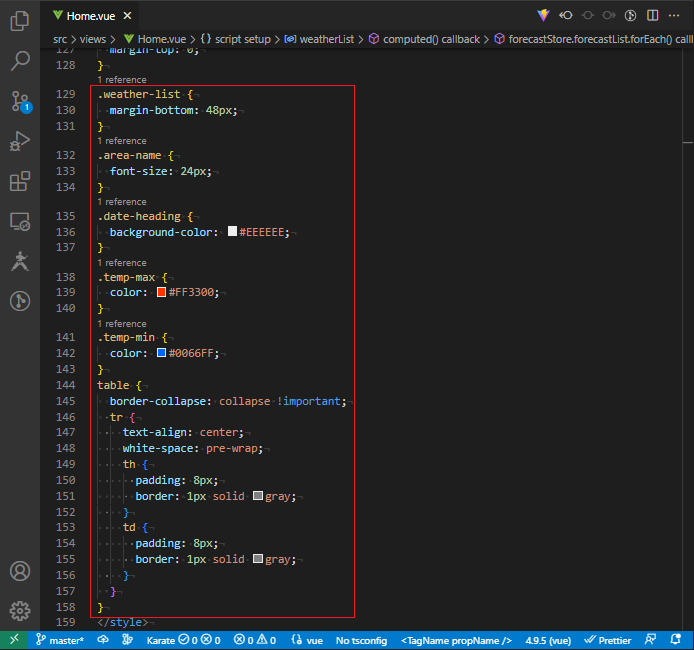This screenshot has width=694, height=650.
Task: Go to previous change in editor toolbar
Action: [565, 15]
